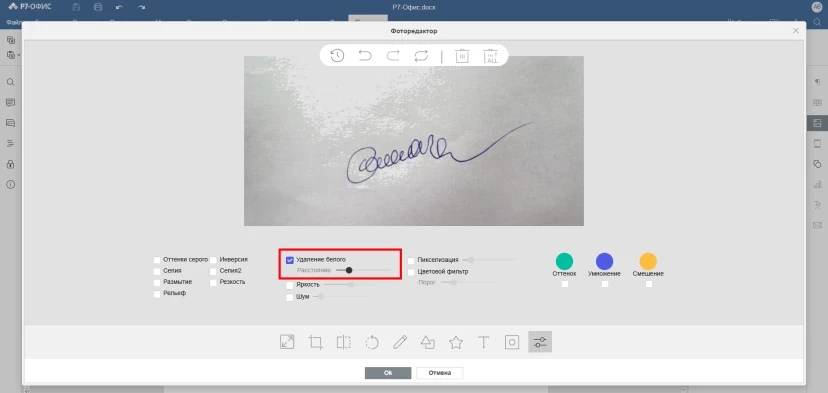
Task: Select the Text tool icon
Action: coord(483,342)
